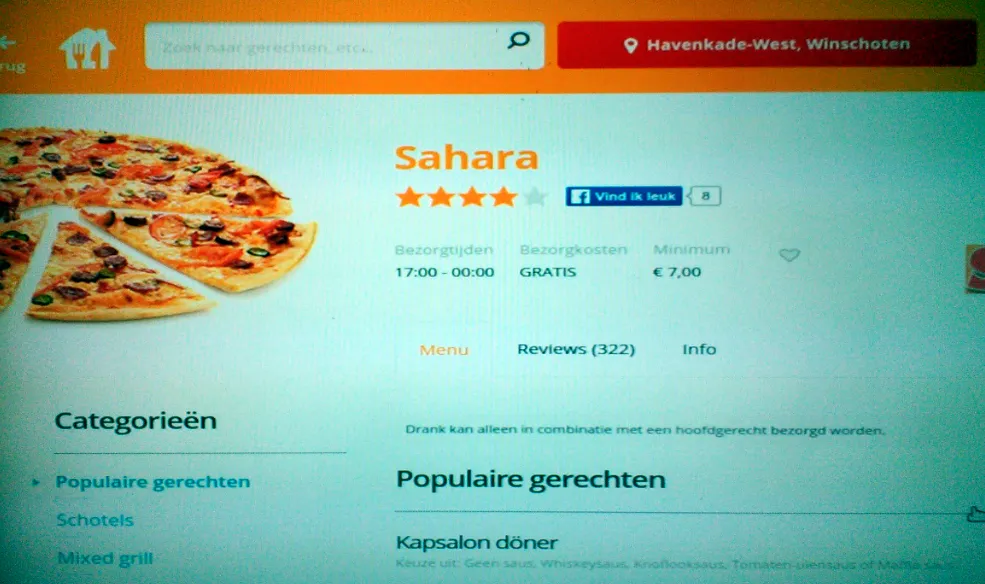The image size is (985, 584).
Task: Click the magnifier search icon
Action: coord(518,40)
